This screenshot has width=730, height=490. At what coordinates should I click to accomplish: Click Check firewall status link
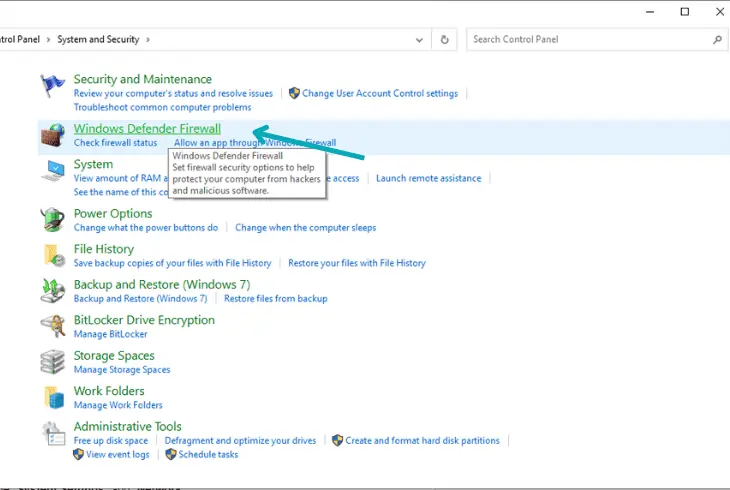coord(115,143)
